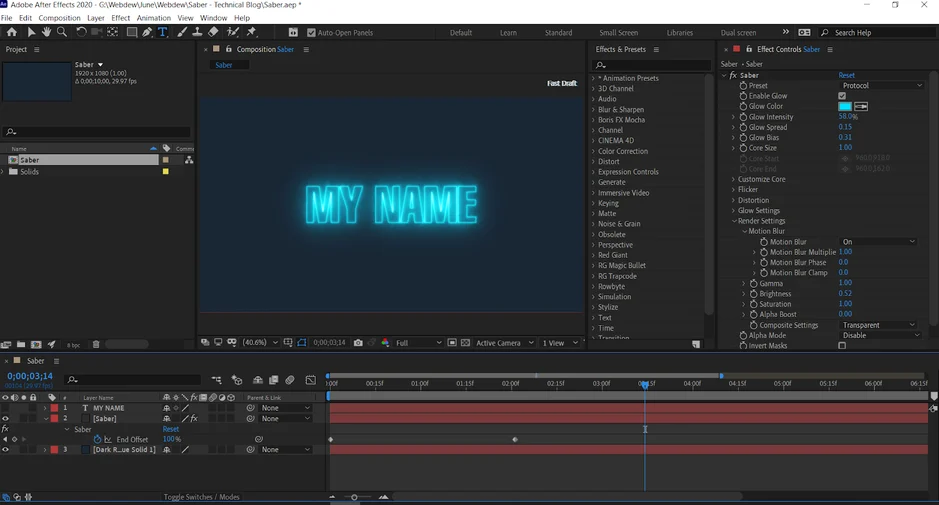The width and height of the screenshot is (939, 505).
Task: Select the Eraser tool
Action: click(x=214, y=32)
